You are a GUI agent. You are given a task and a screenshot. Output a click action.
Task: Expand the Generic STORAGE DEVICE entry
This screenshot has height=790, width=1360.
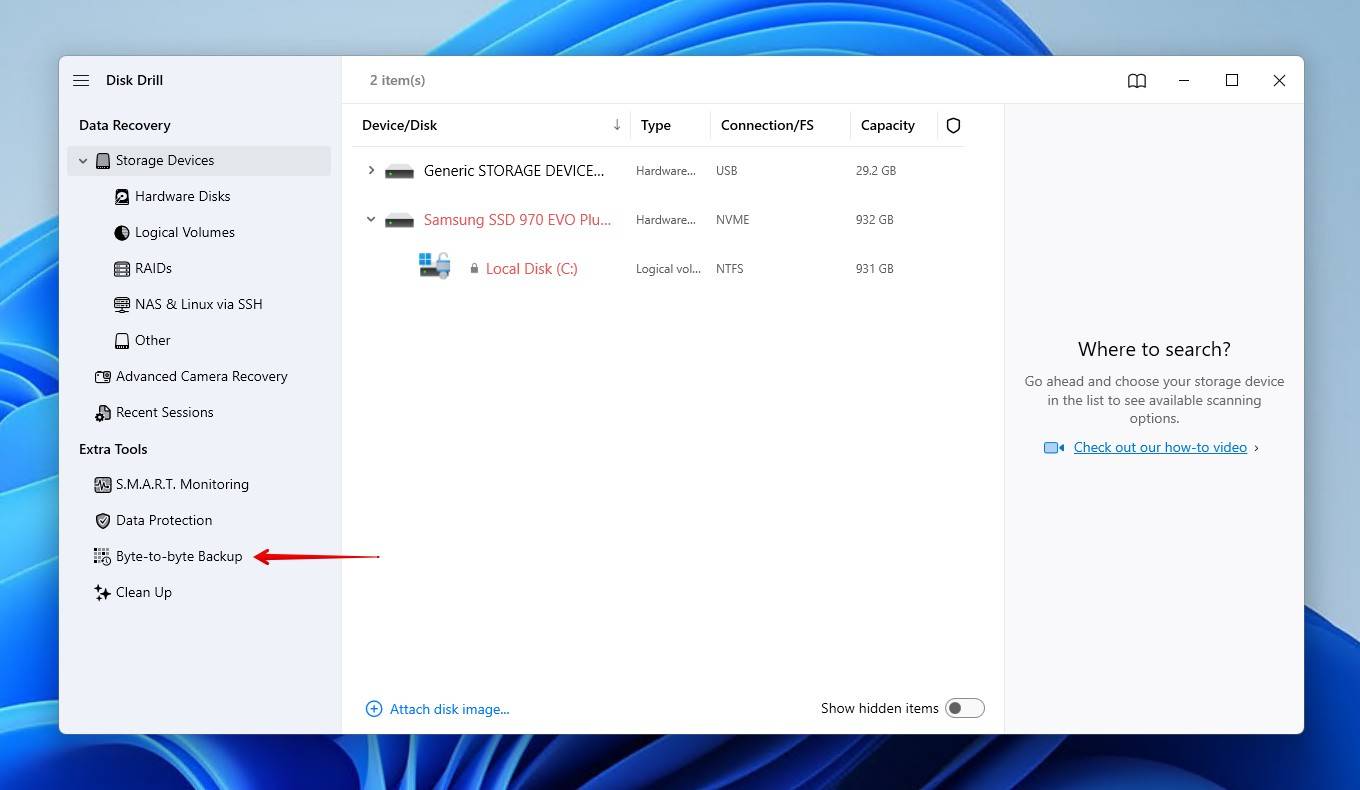click(371, 170)
